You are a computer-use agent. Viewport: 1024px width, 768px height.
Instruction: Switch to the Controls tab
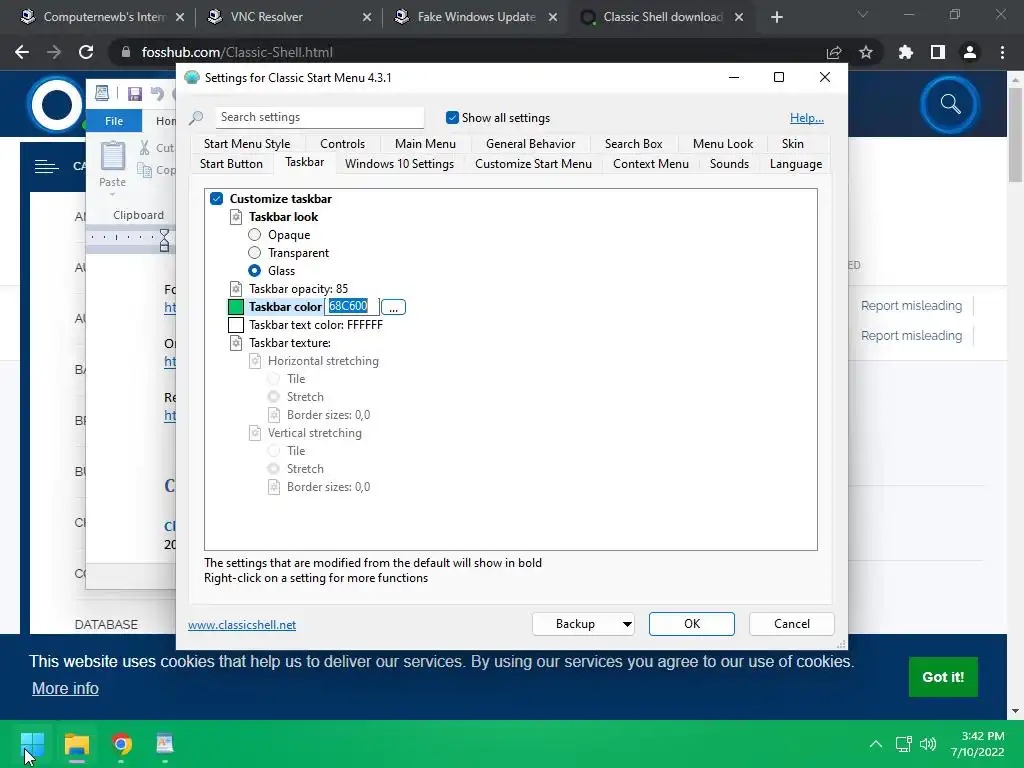342,144
